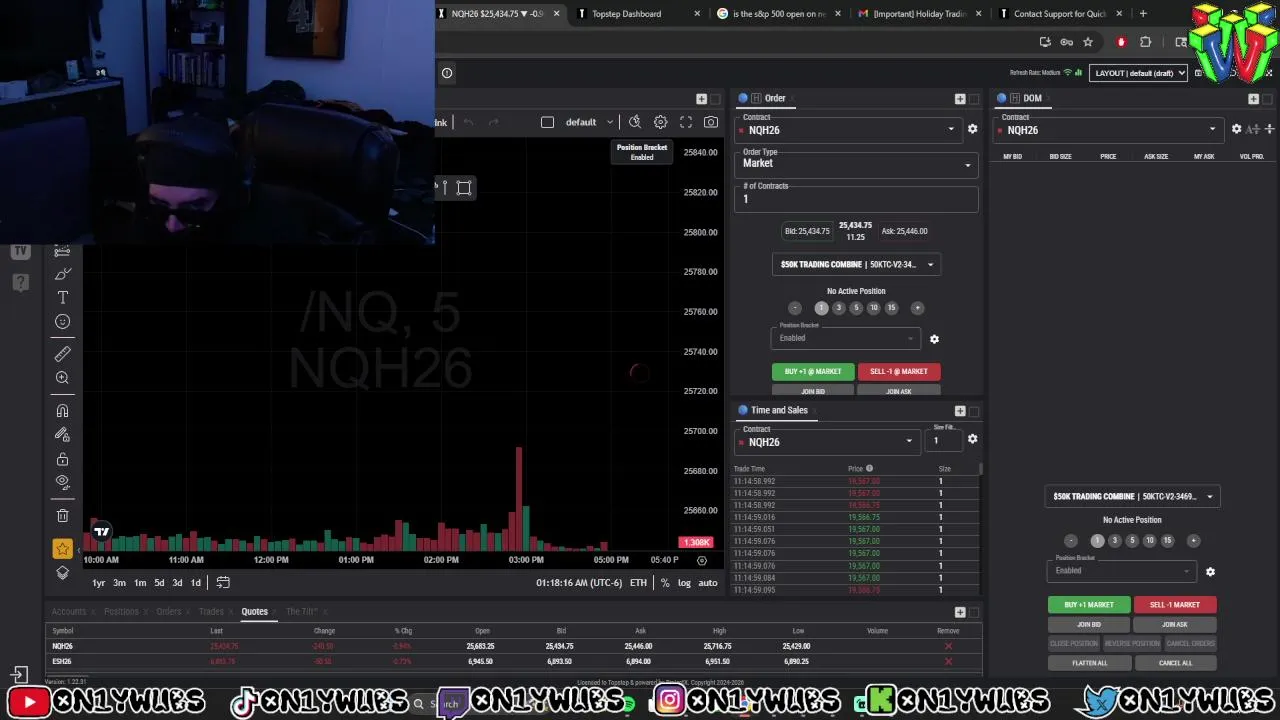Toggle the favorites star toolbar
Screen dimensions: 1280x720
(x=63, y=549)
